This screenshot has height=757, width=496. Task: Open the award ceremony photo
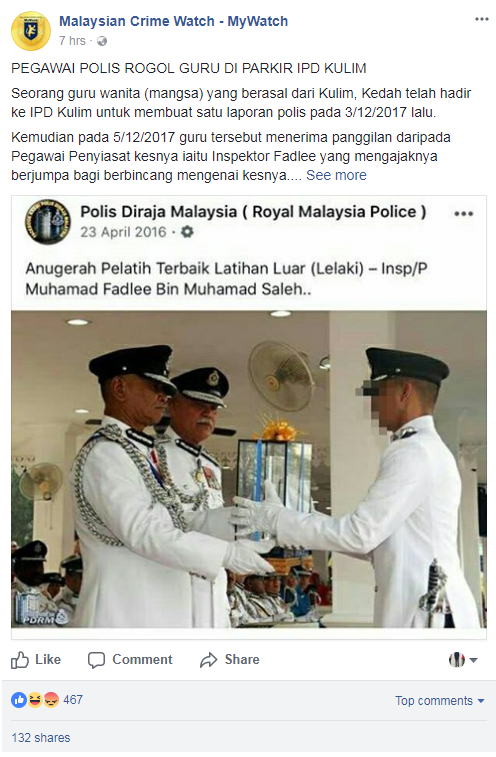click(249, 469)
